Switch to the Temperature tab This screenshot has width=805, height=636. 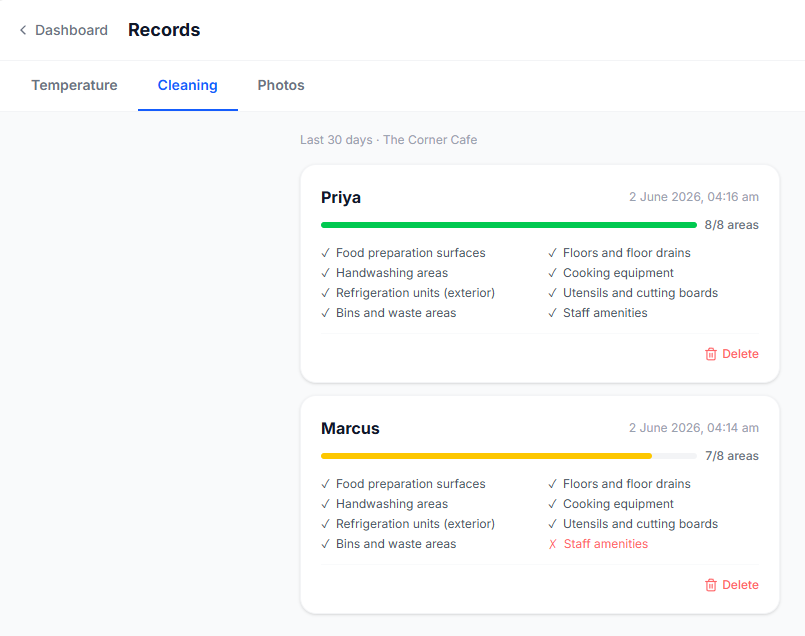[74, 85]
